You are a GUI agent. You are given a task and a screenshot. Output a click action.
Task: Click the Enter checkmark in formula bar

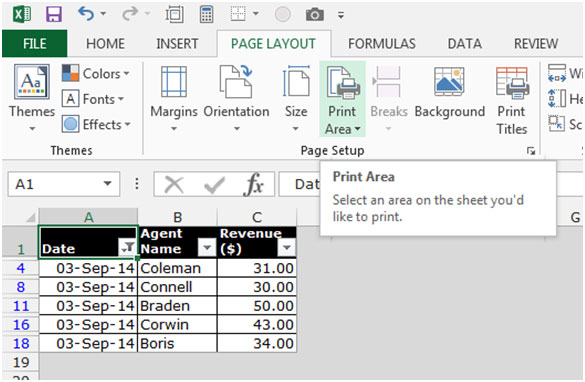click(214, 185)
